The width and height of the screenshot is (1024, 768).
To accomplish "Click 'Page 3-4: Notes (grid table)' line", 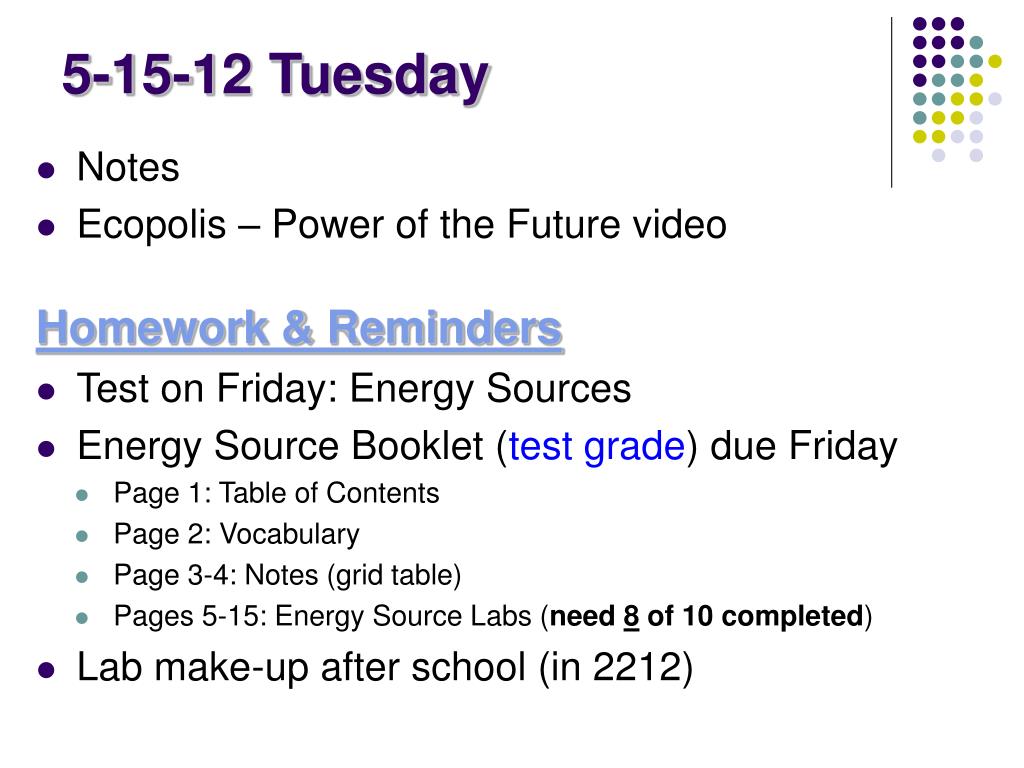I will [x=287, y=575].
